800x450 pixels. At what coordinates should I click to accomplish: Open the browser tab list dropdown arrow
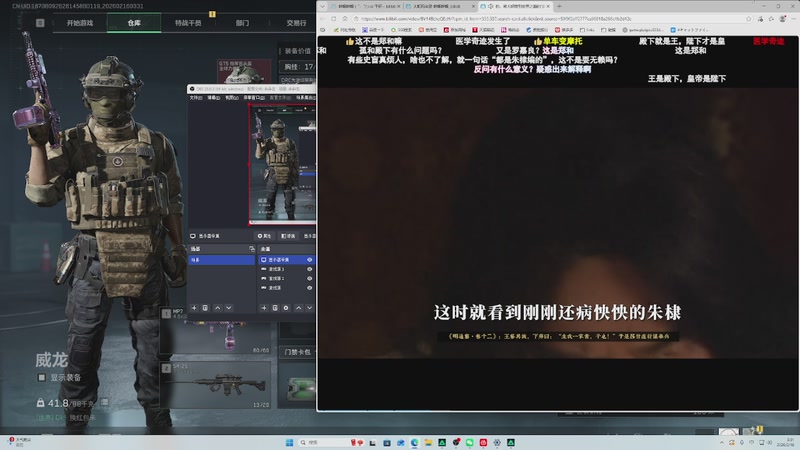(x=322, y=6)
